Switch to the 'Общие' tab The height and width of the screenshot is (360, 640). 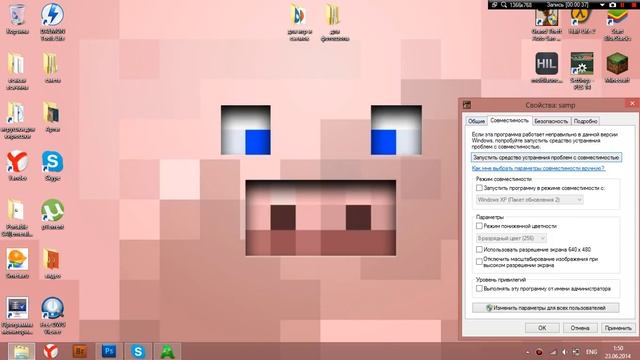click(476, 121)
